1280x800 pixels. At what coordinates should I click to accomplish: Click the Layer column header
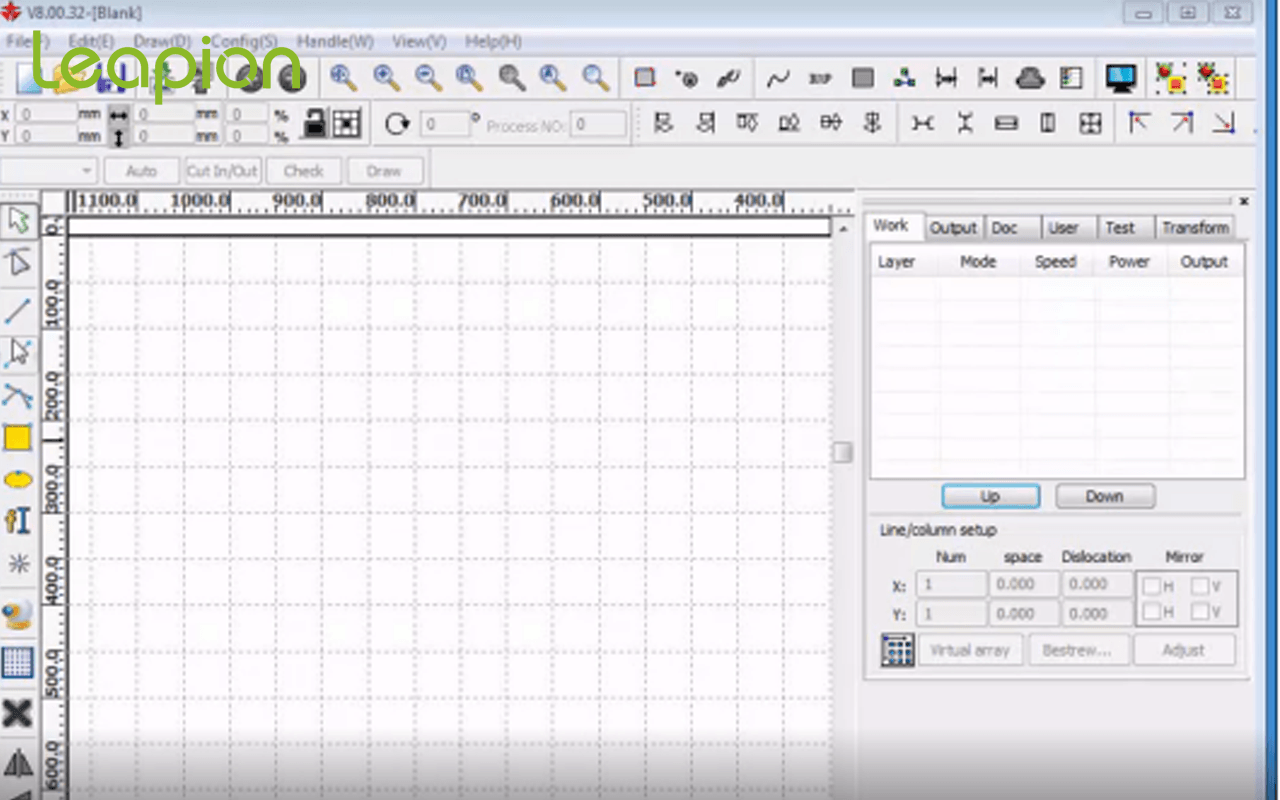tap(896, 262)
